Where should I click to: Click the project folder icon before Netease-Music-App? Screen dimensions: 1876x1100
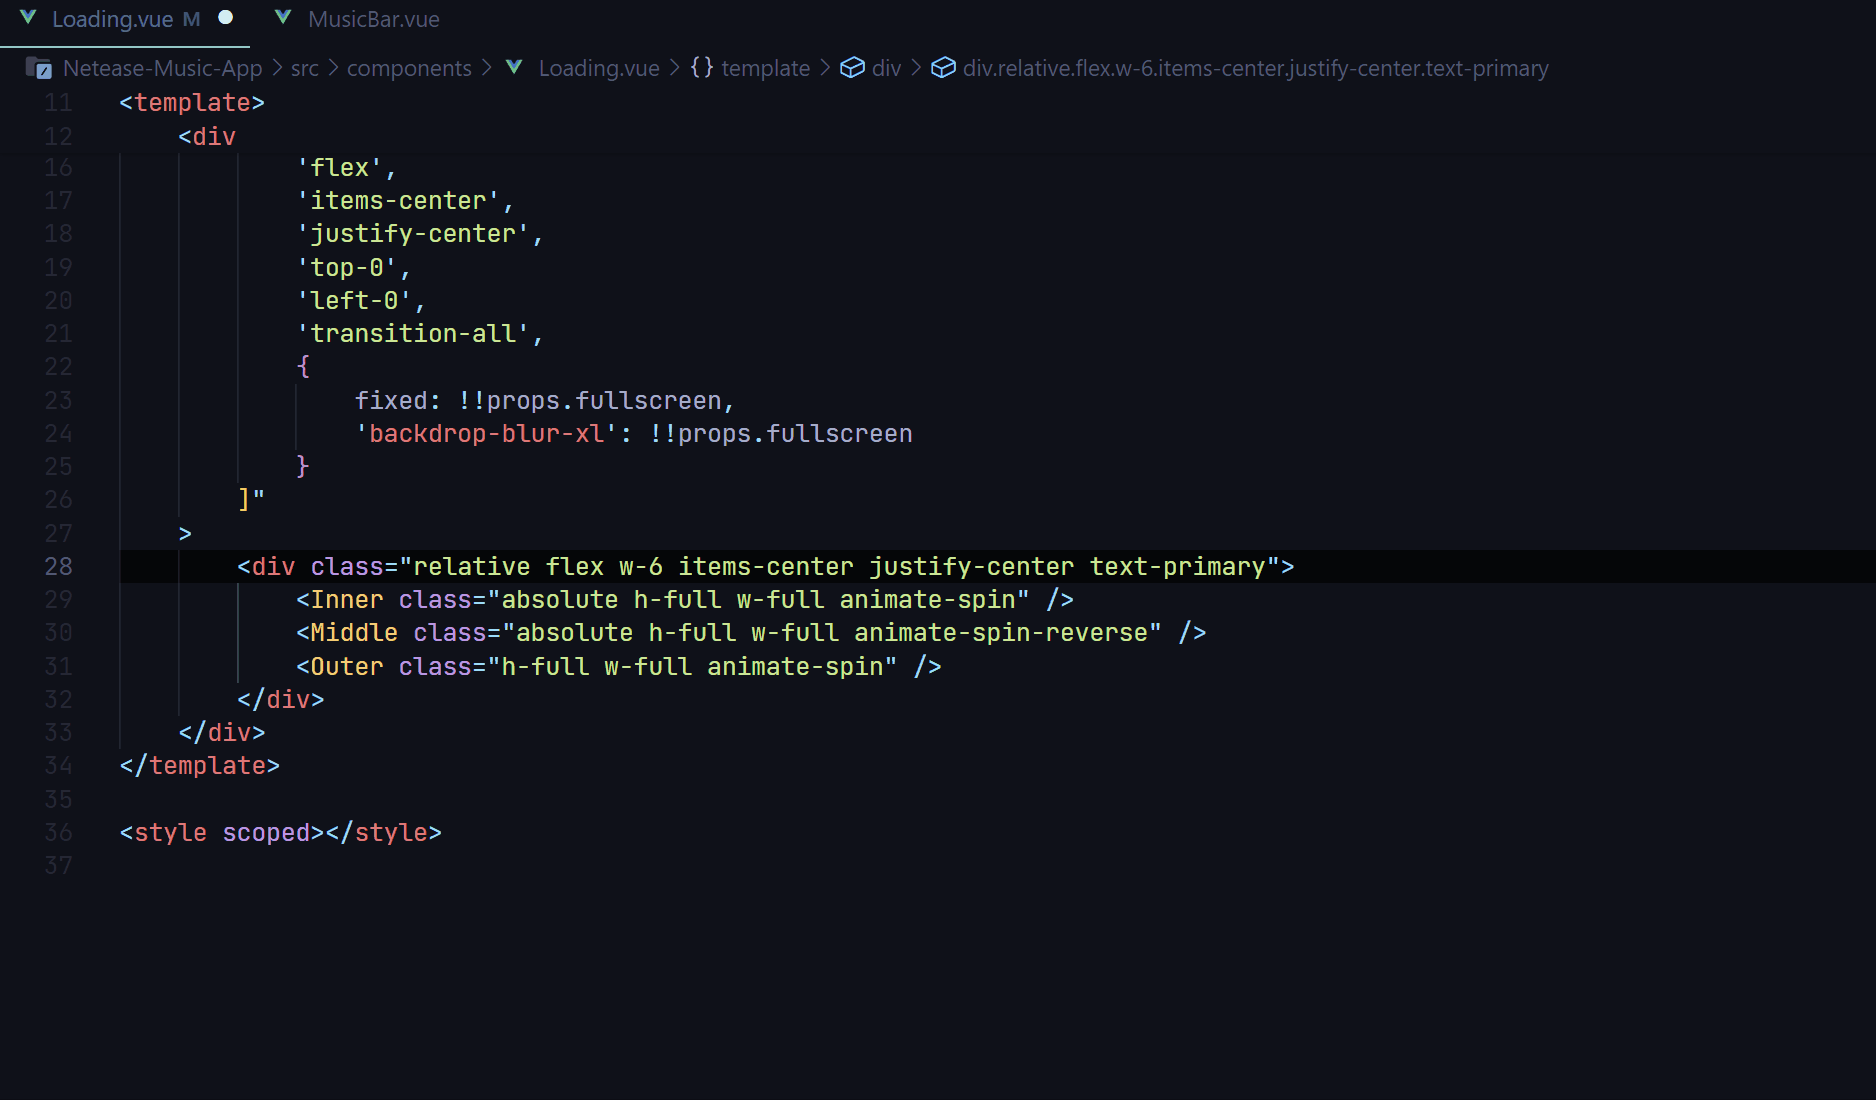coord(39,67)
